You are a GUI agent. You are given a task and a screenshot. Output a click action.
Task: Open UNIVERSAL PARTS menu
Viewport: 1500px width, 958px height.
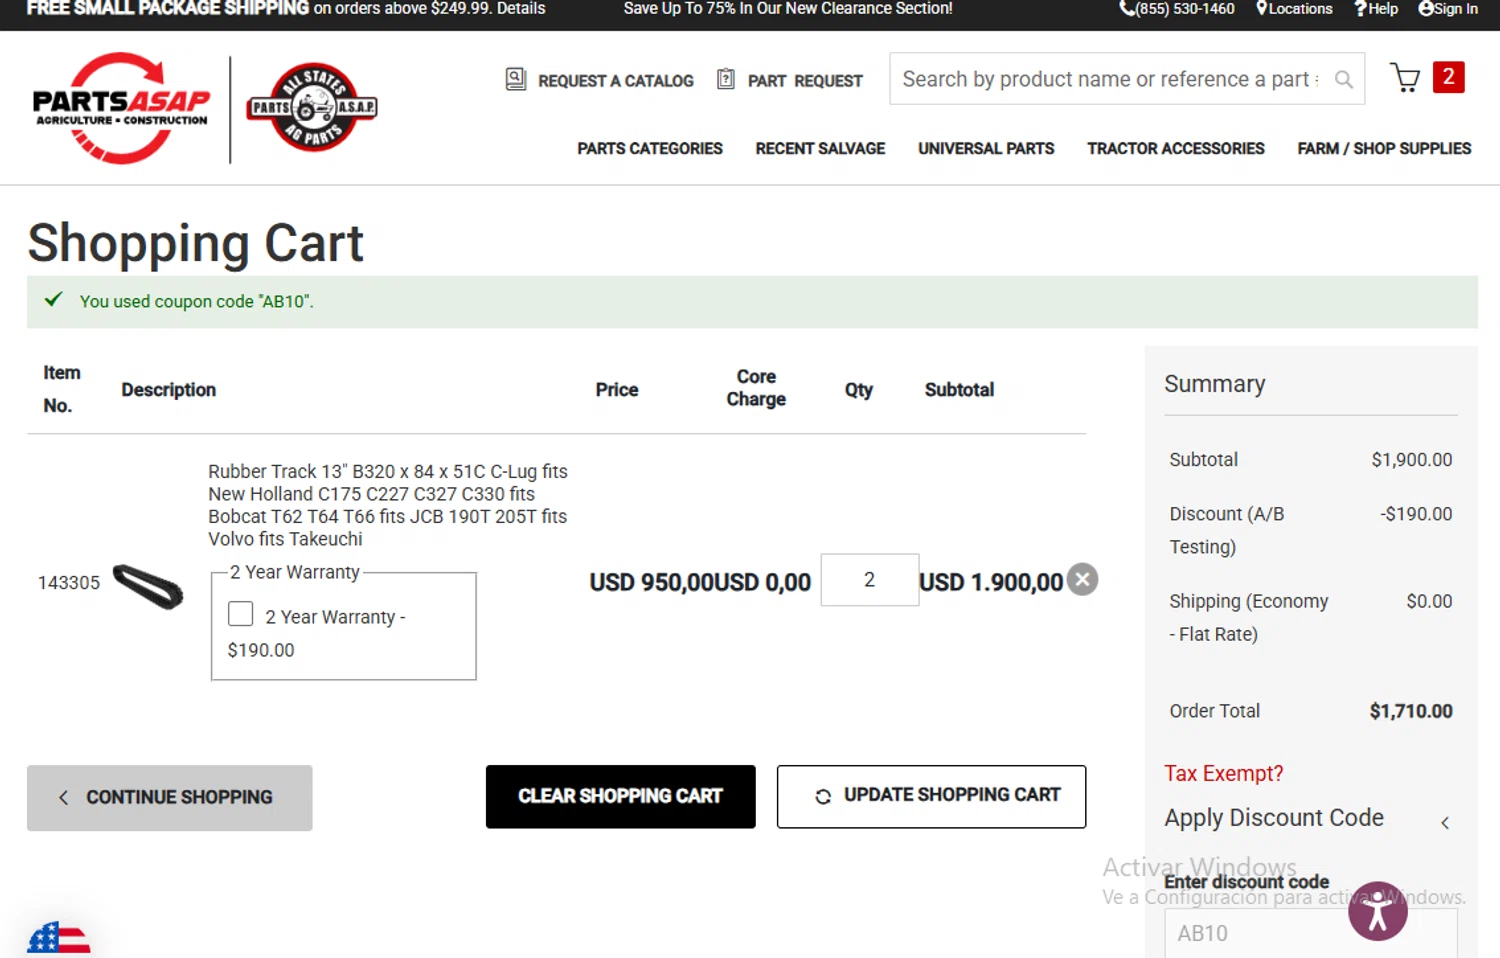pos(986,149)
